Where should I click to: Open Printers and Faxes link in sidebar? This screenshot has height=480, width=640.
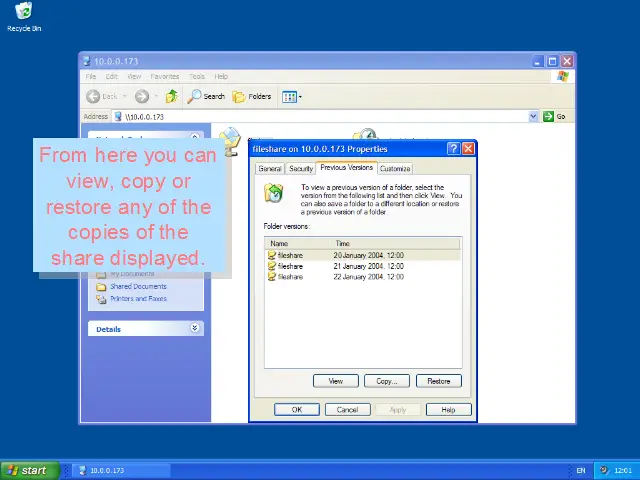point(138,299)
